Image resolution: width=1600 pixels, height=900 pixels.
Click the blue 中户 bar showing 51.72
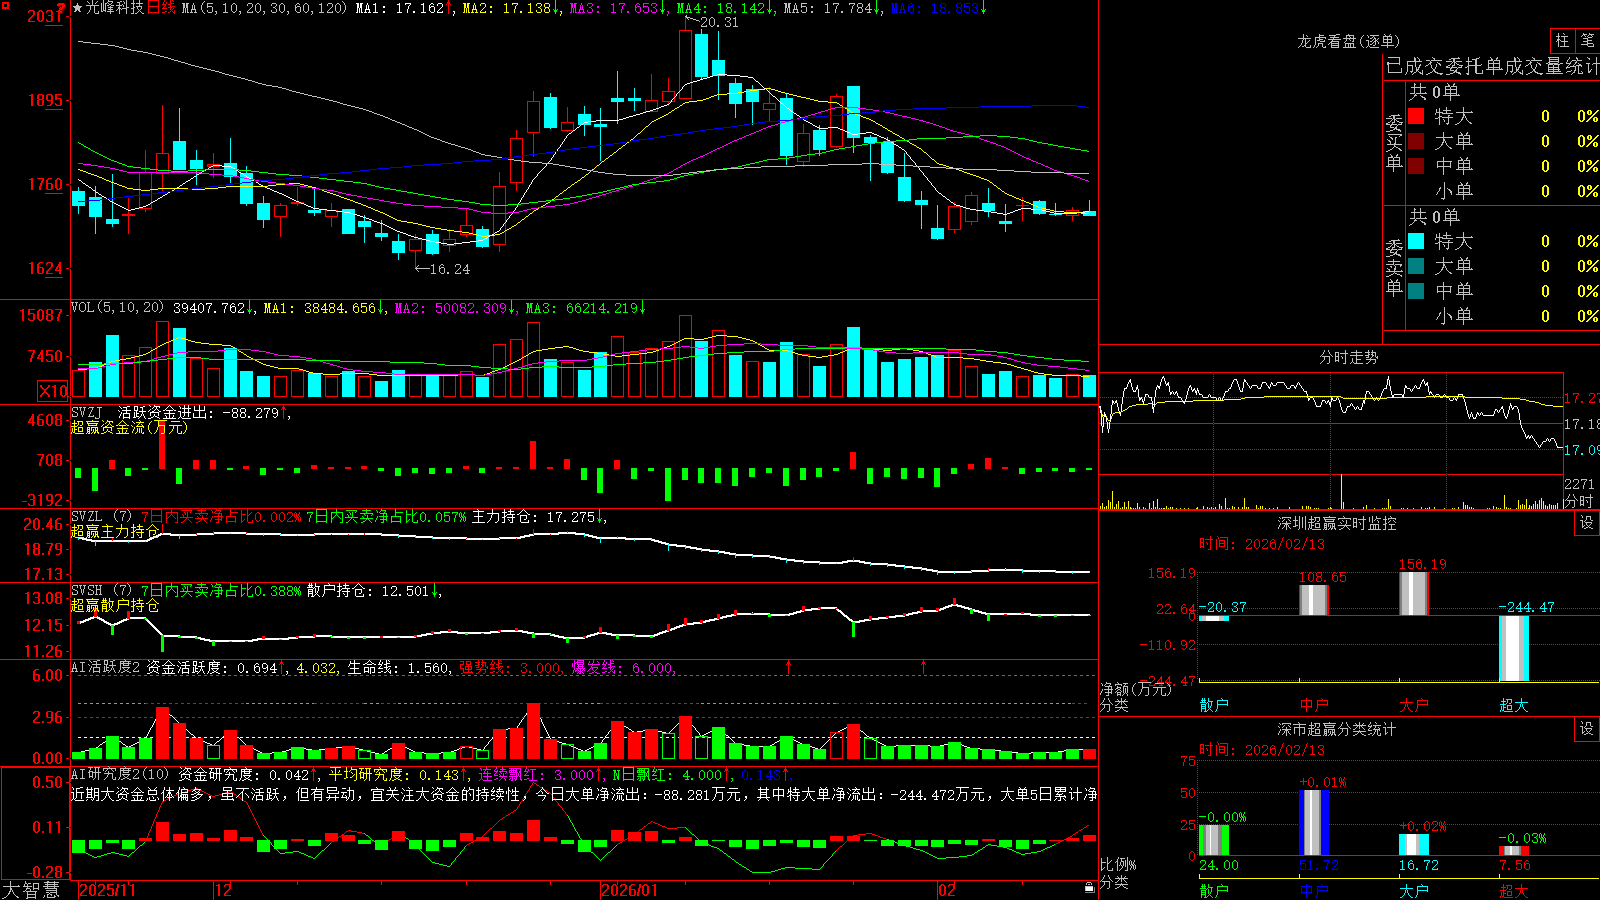tap(1314, 823)
